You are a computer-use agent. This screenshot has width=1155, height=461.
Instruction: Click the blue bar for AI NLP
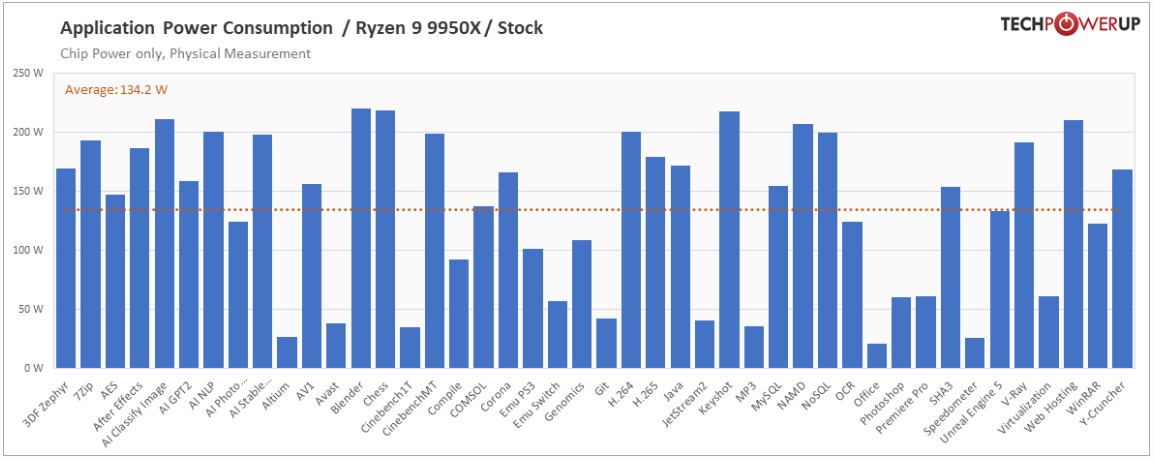coord(213,250)
